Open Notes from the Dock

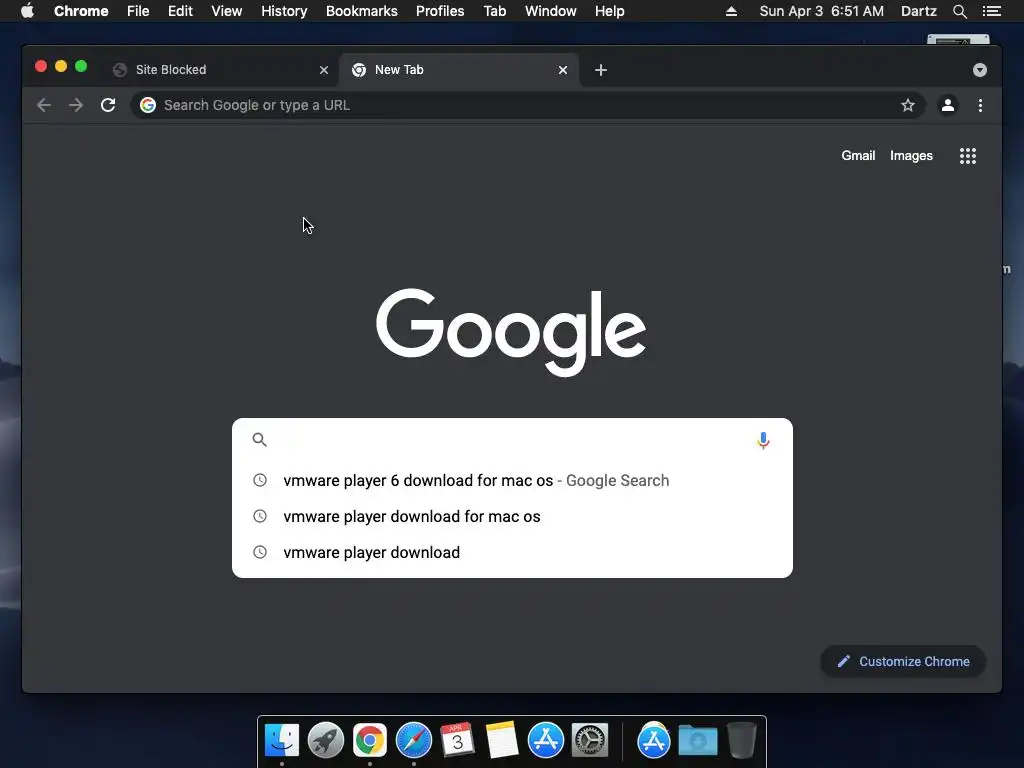(x=502, y=740)
